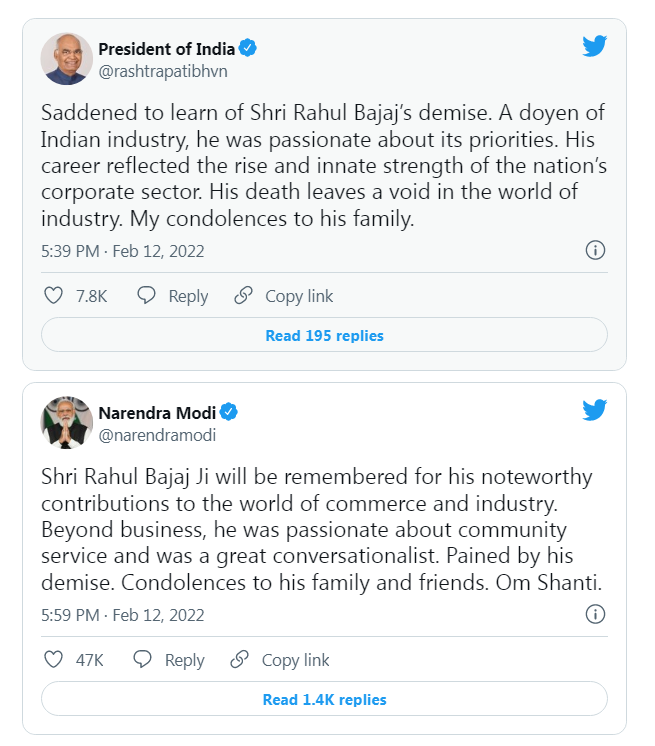Visit @narendramodi handle
The width and height of the screenshot is (655, 746).
point(157,435)
